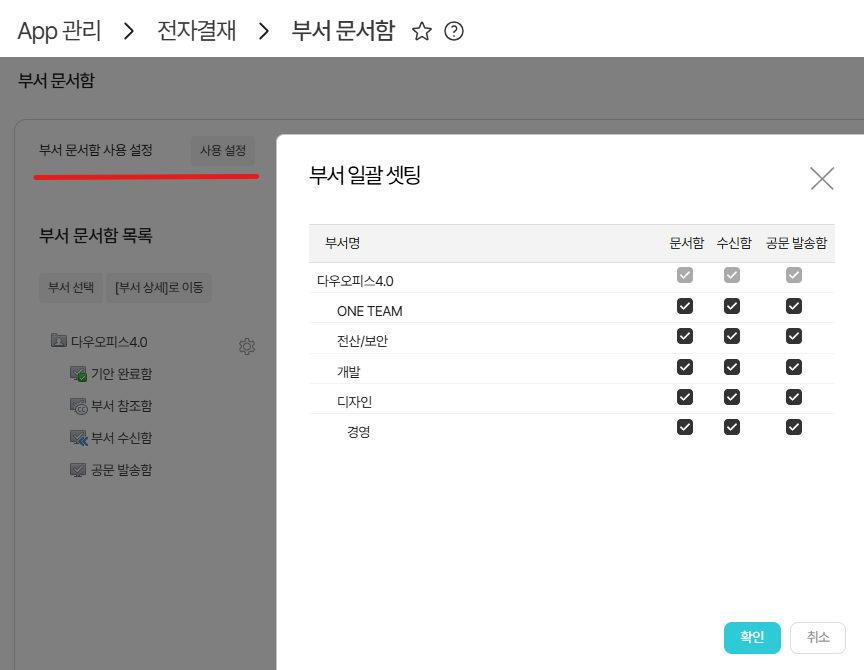Toggle 수신함 checkbox for 전산/보안
The width and height of the screenshot is (864, 670).
click(732, 336)
